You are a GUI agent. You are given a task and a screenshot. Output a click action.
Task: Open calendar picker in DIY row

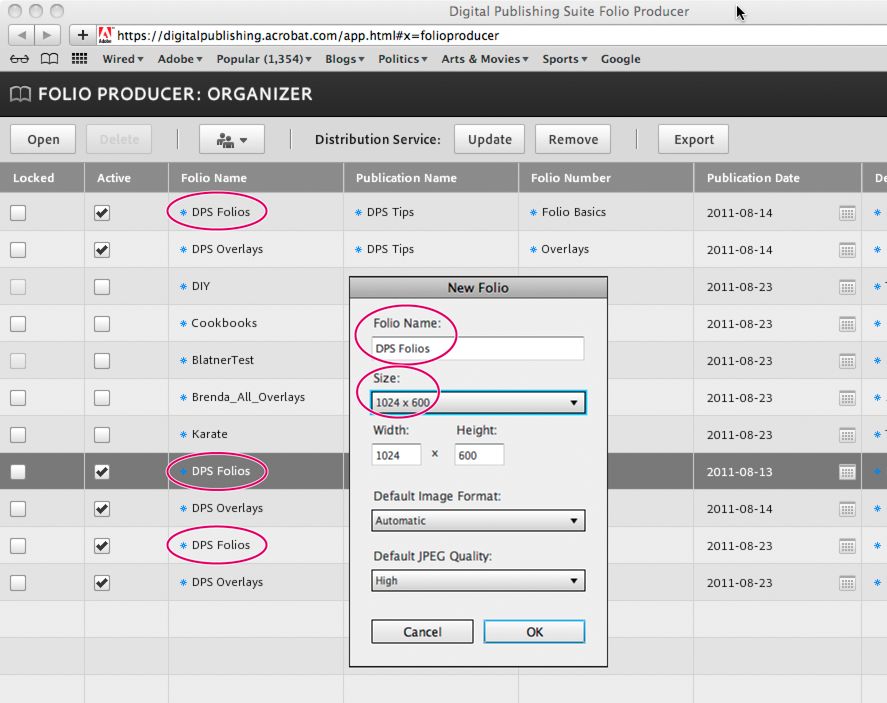847,287
